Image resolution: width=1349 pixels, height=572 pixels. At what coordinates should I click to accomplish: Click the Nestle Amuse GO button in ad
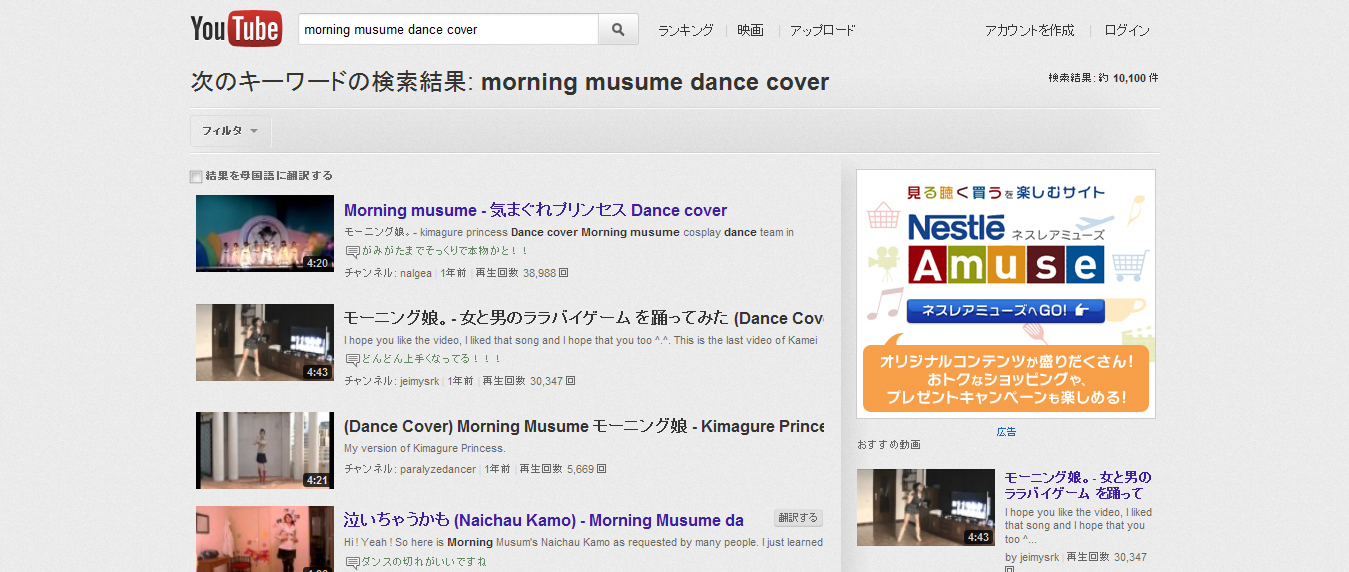(1005, 311)
